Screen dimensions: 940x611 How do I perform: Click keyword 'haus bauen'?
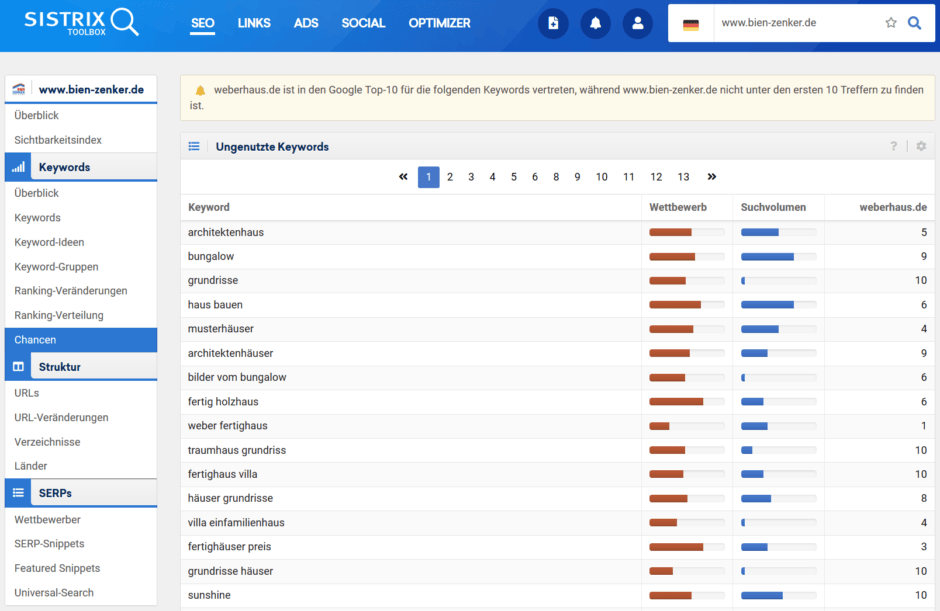tap(215, 305)
